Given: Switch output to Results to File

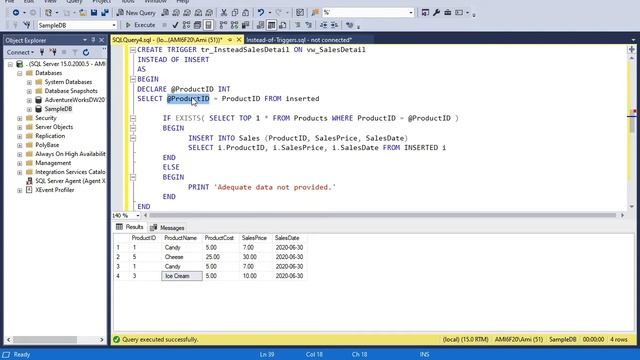Looking at the screenshot, I should click(x=282, y=25).
